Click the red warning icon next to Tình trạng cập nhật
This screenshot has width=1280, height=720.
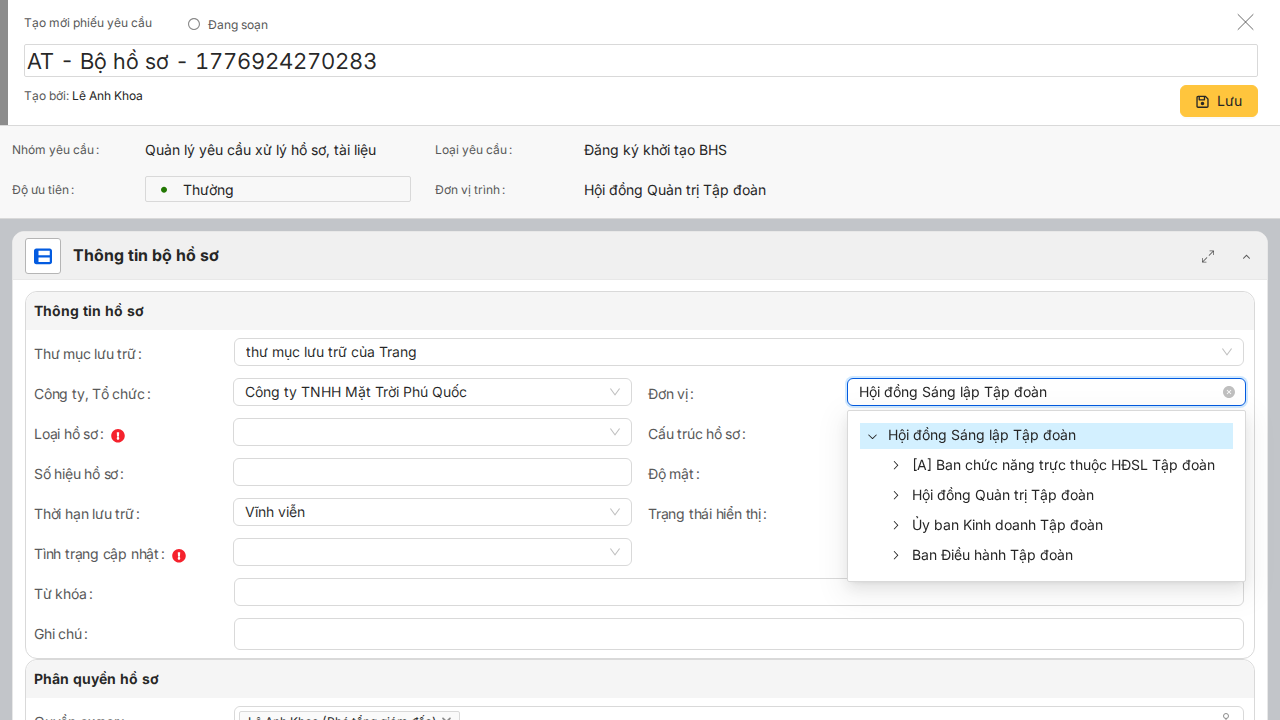[179, 555]
